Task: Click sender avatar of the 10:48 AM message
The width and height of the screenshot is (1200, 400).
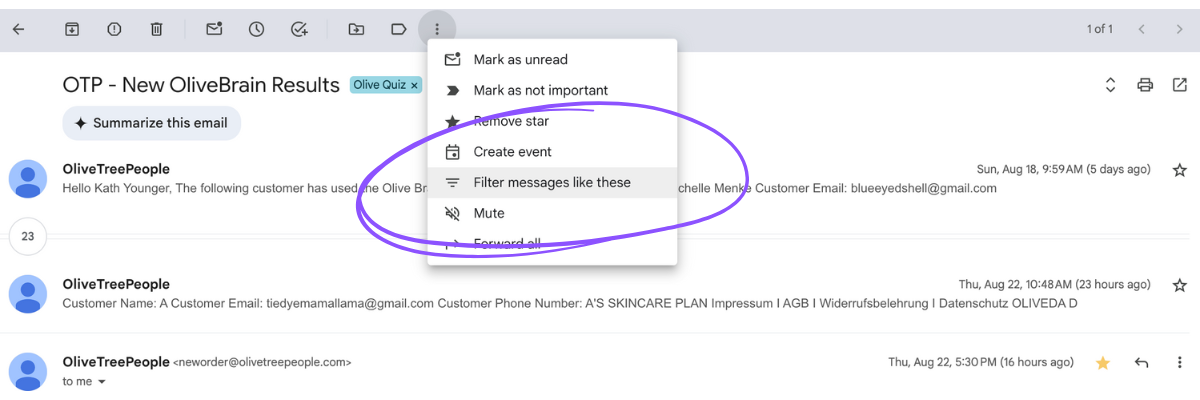Action: click(28, 293)
